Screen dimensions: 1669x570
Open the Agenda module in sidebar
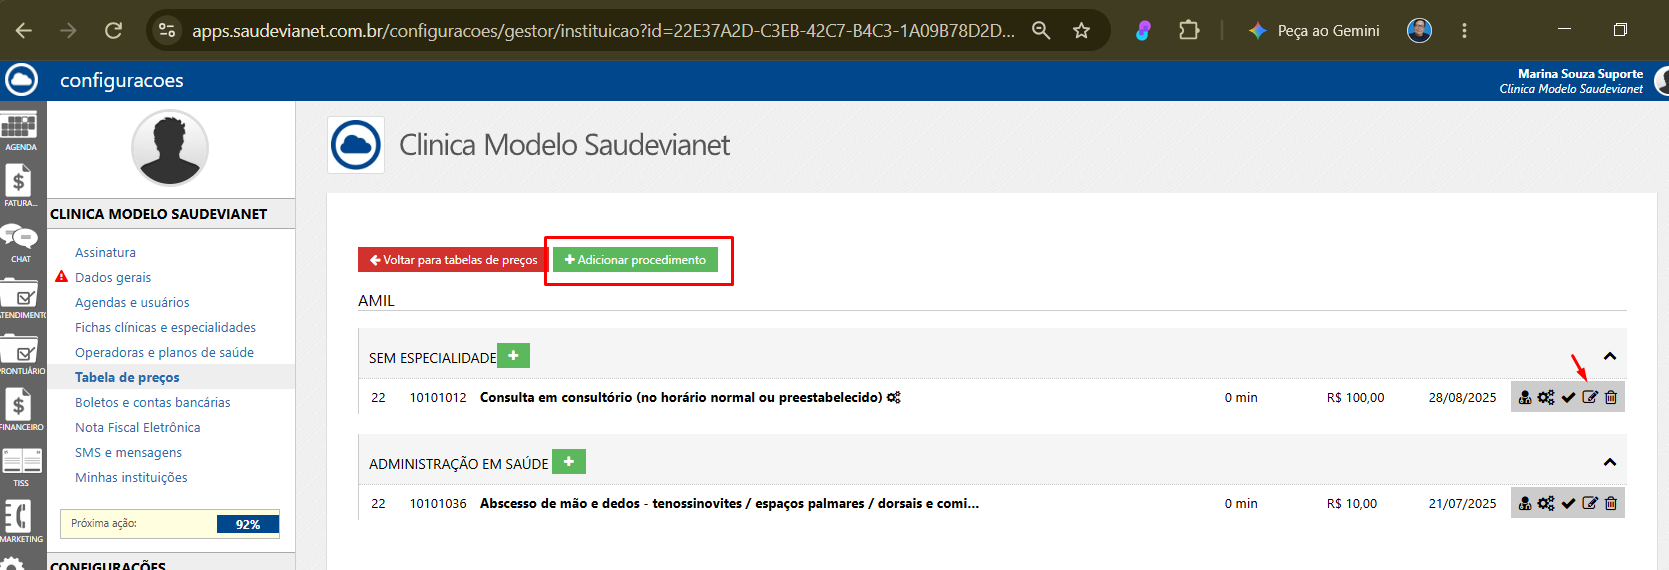coord(19,131)
